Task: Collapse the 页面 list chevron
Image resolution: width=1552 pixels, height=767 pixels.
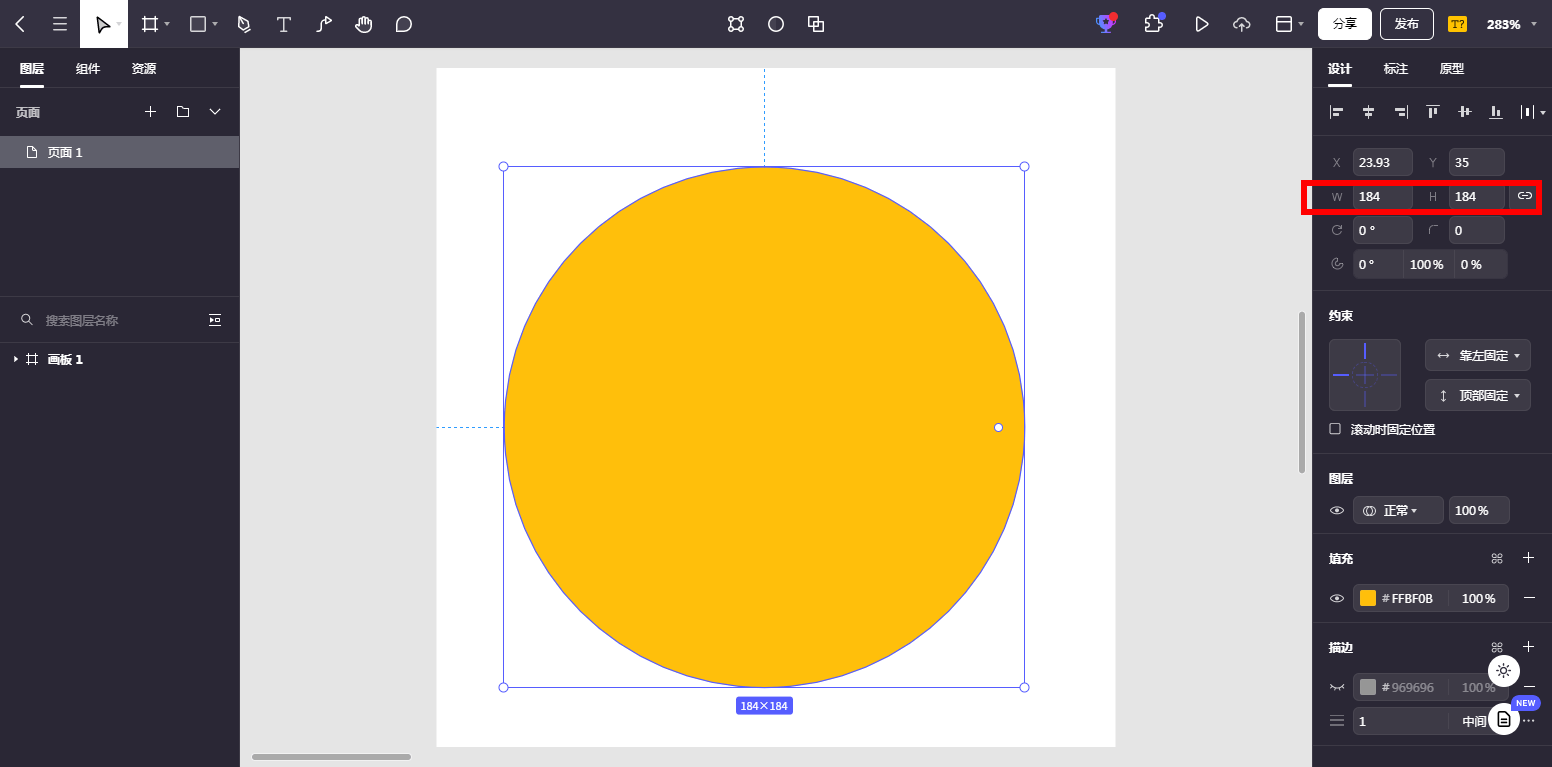Action: (215, 112)
